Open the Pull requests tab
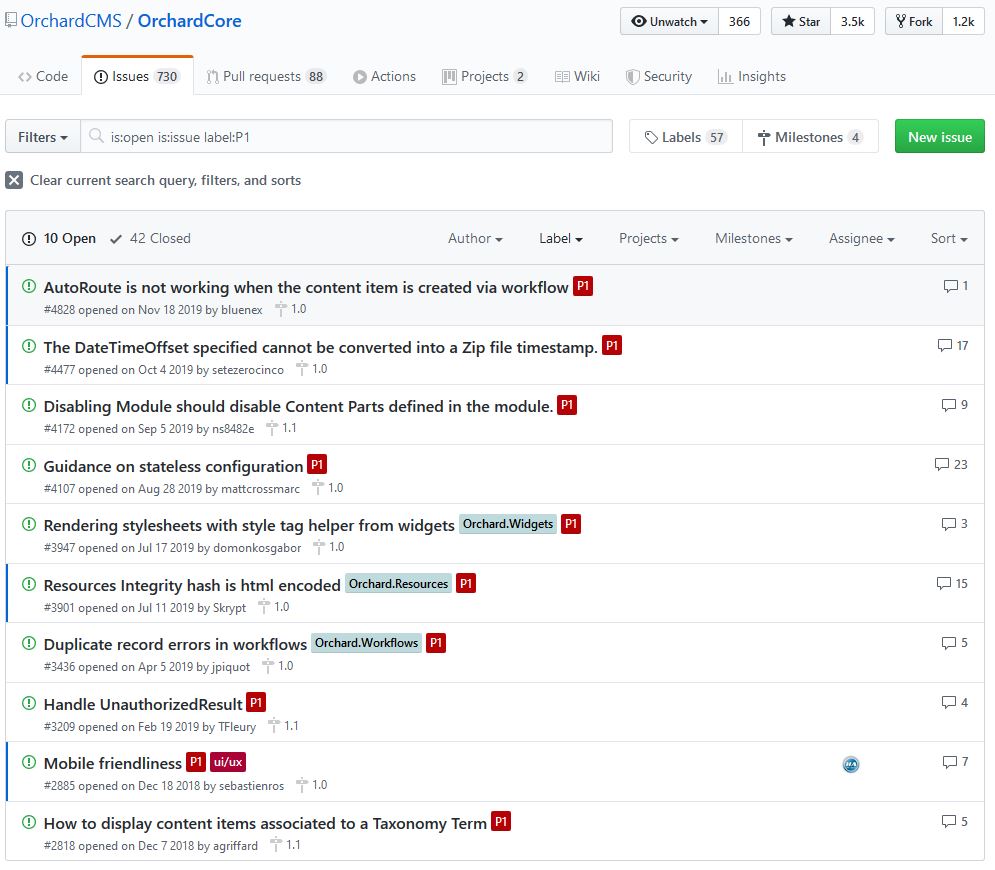Image resolution: width=995 pixels, height=870 pixels. tap(266, 76)
